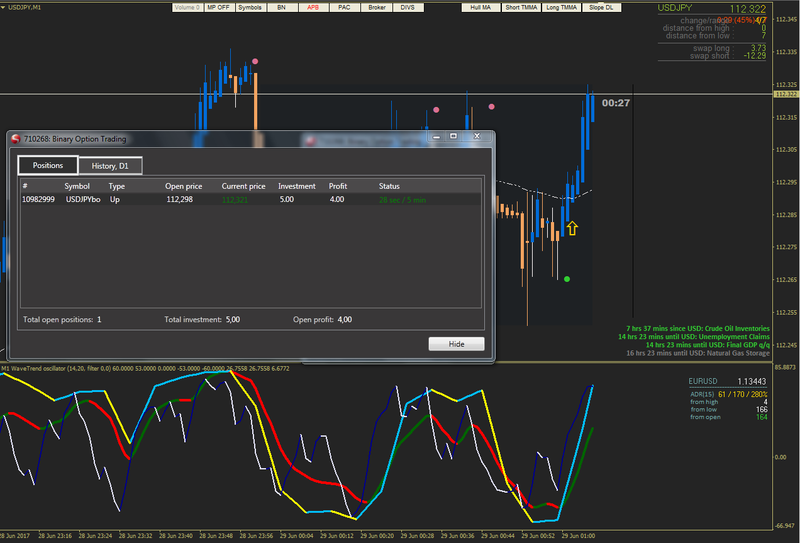Click the BN toolbar button

pyautogui.click(x=282, y=7)
